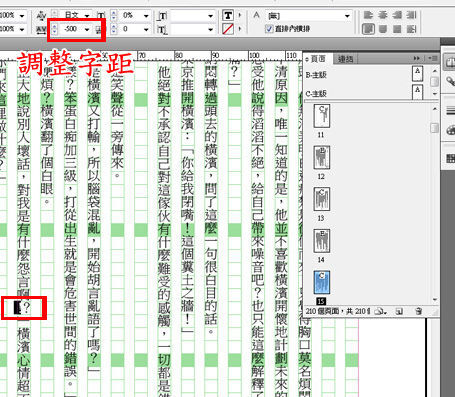This screenshot has width=455, height=397.
Task: Click the -500 tracking value field
Action: (x=71, y=29)
